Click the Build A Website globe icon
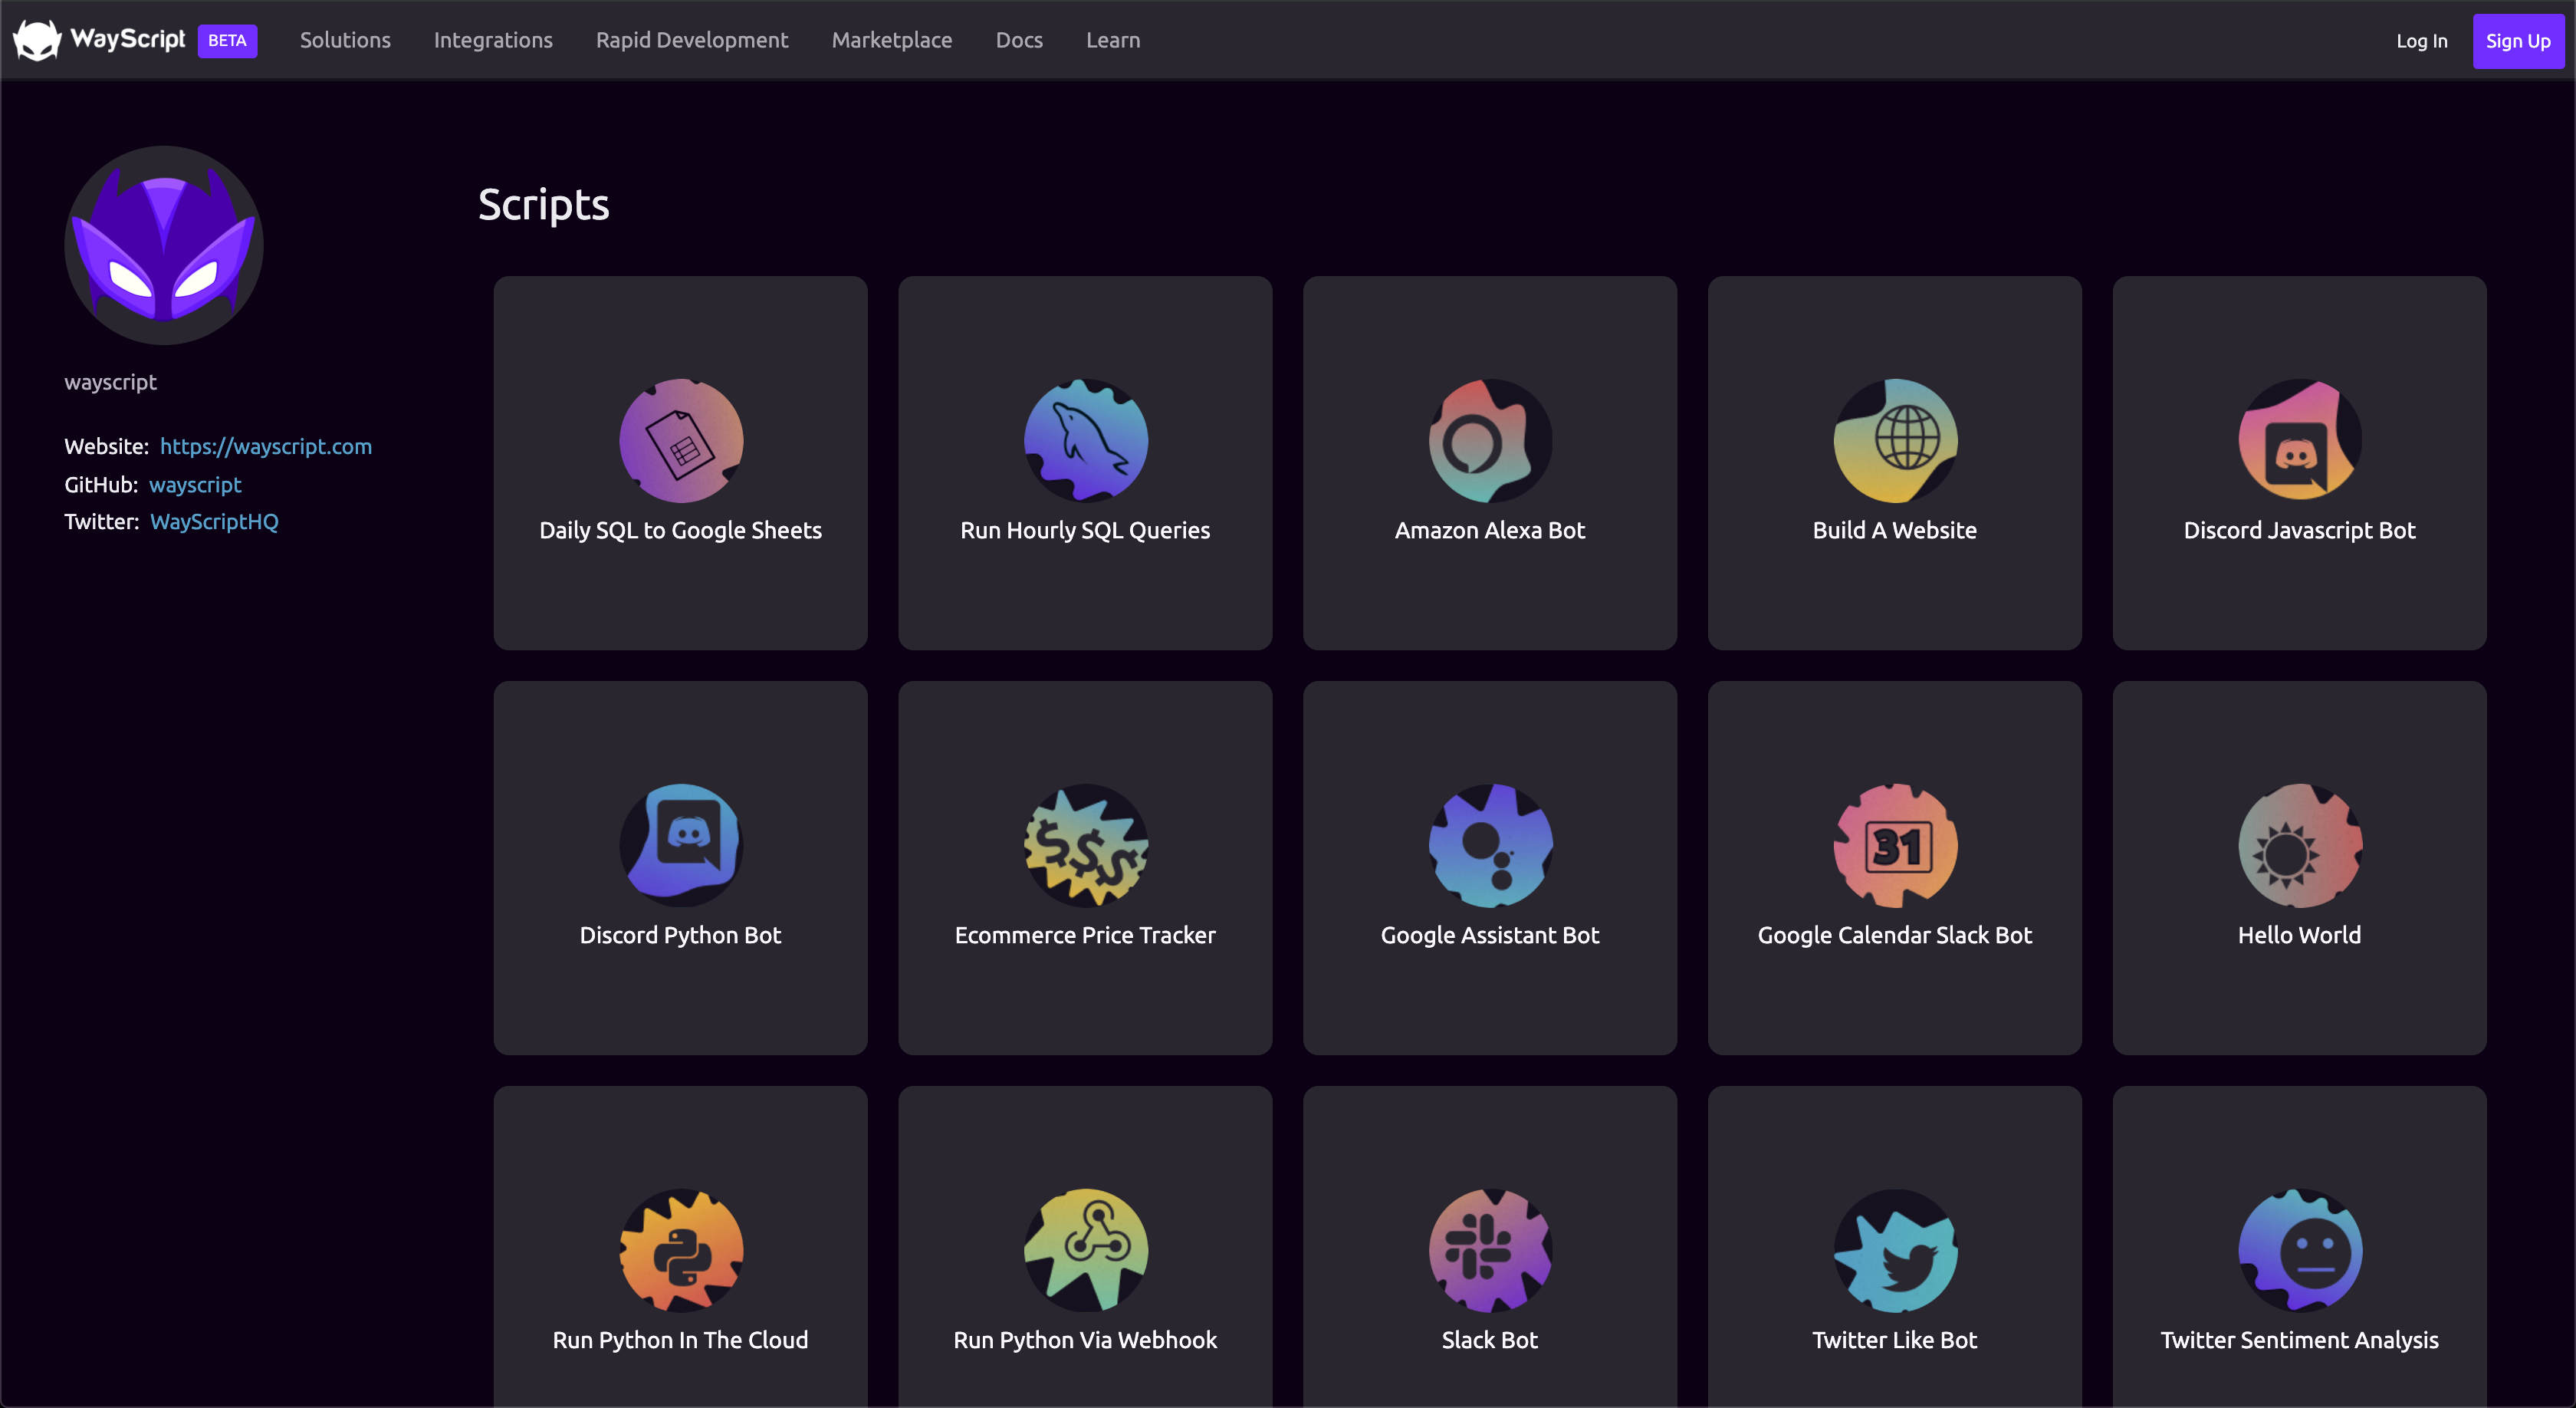 pos(1895,440)
